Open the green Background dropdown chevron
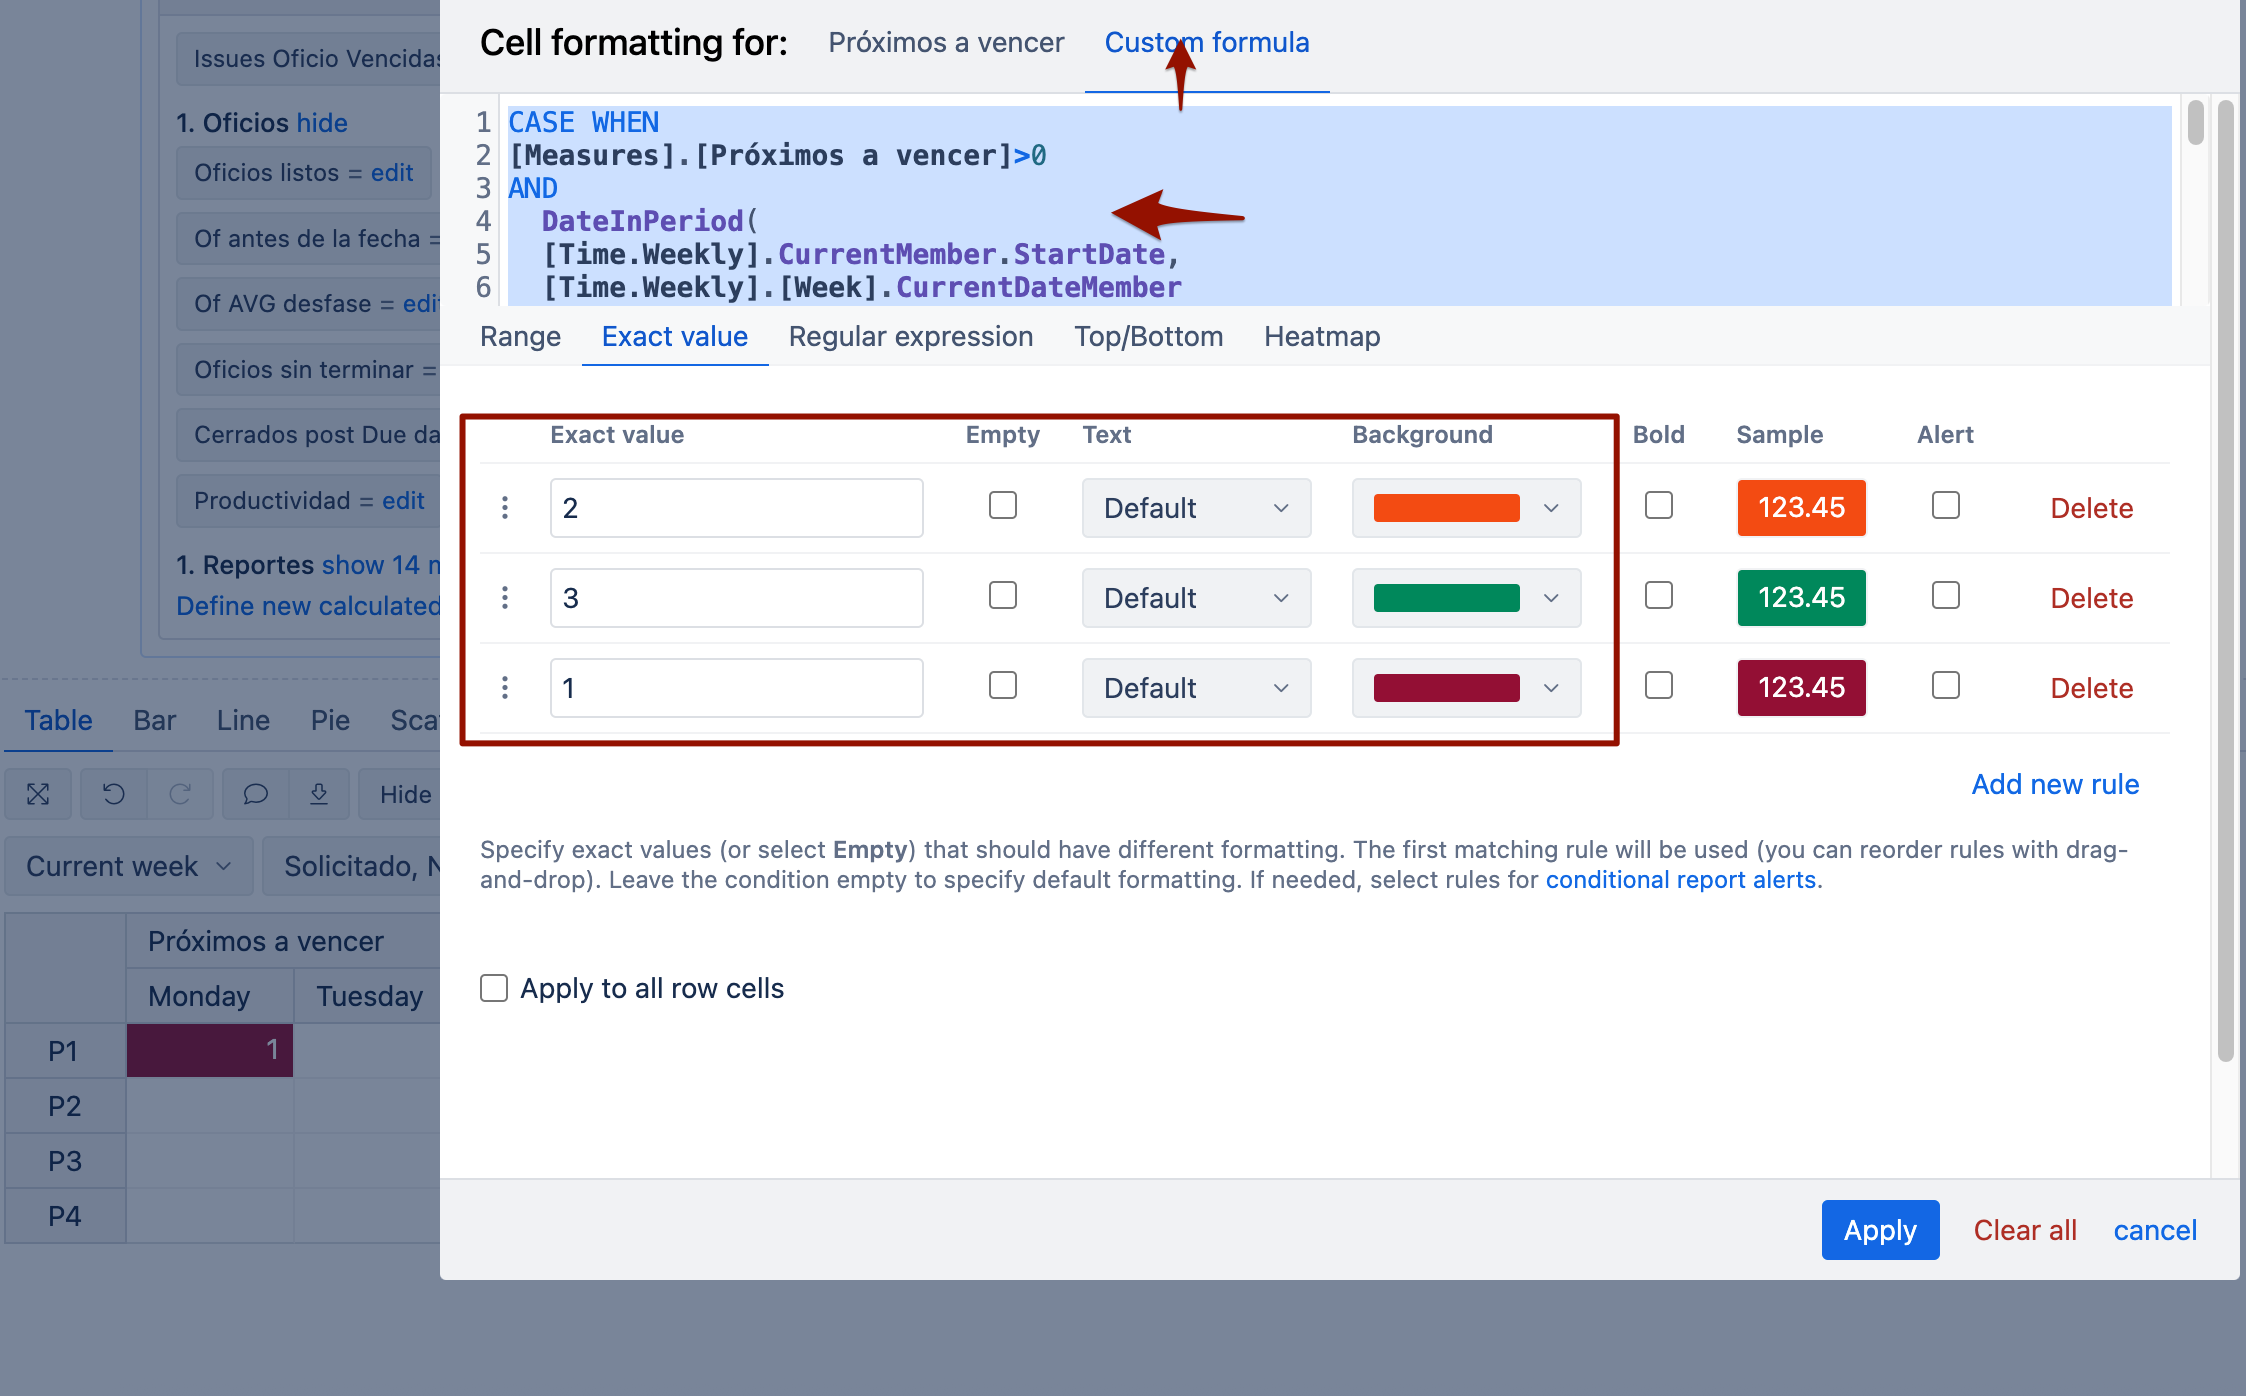 1551,598
